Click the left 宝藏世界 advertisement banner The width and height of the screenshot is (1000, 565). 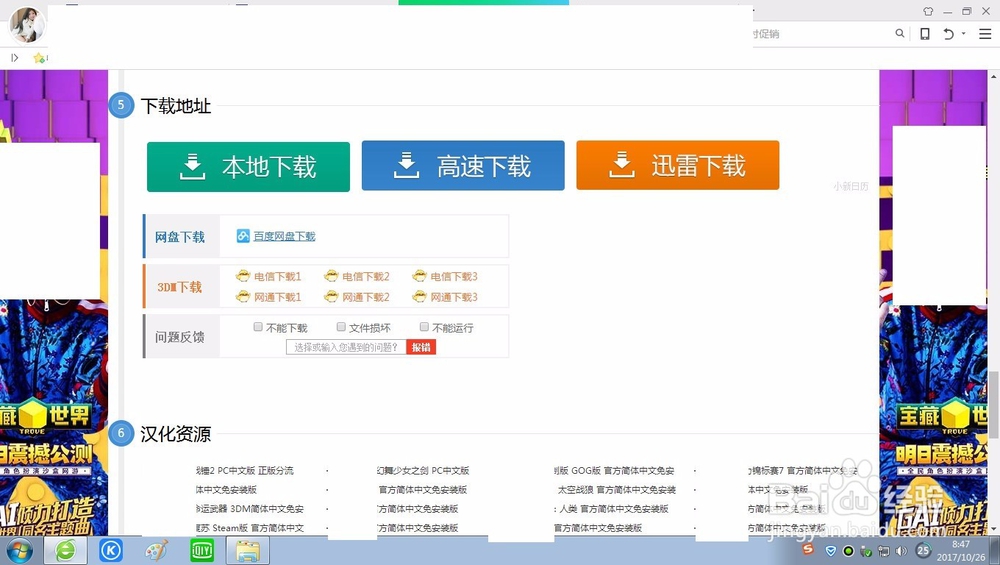tap(54, 418)
